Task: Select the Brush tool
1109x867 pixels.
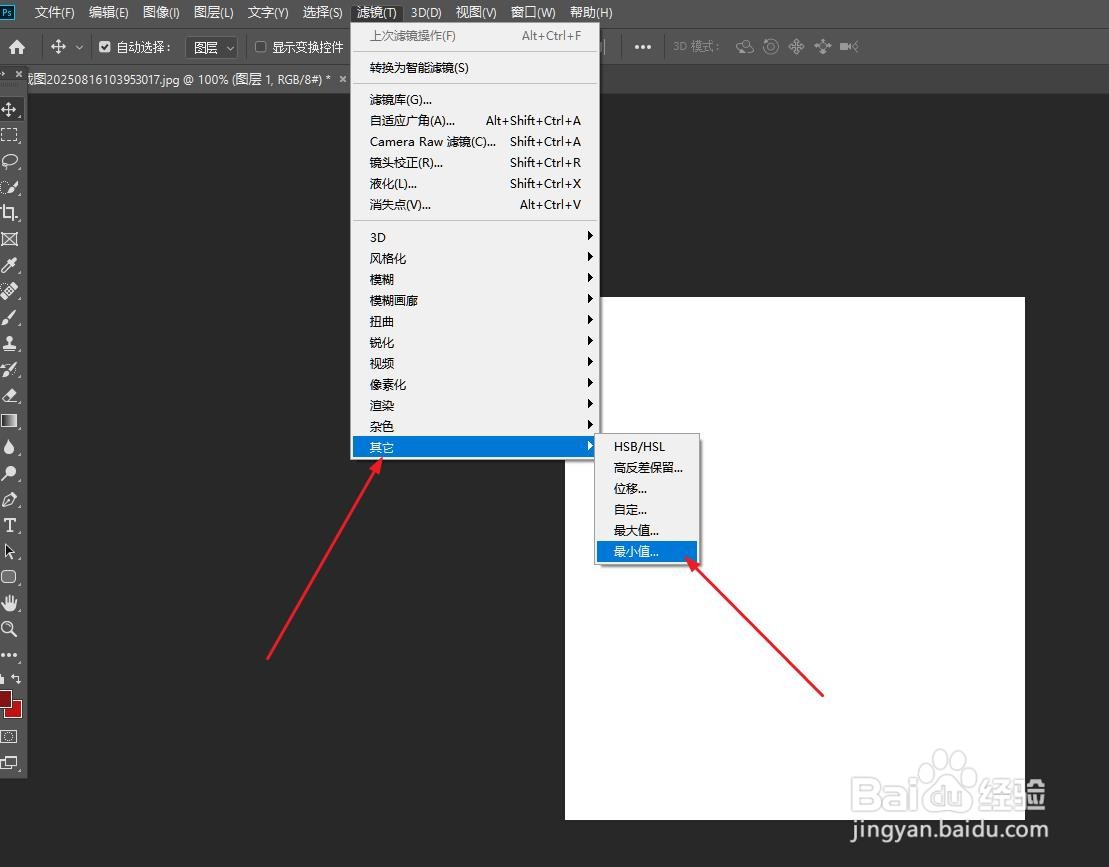Action: tap(10, 317)
